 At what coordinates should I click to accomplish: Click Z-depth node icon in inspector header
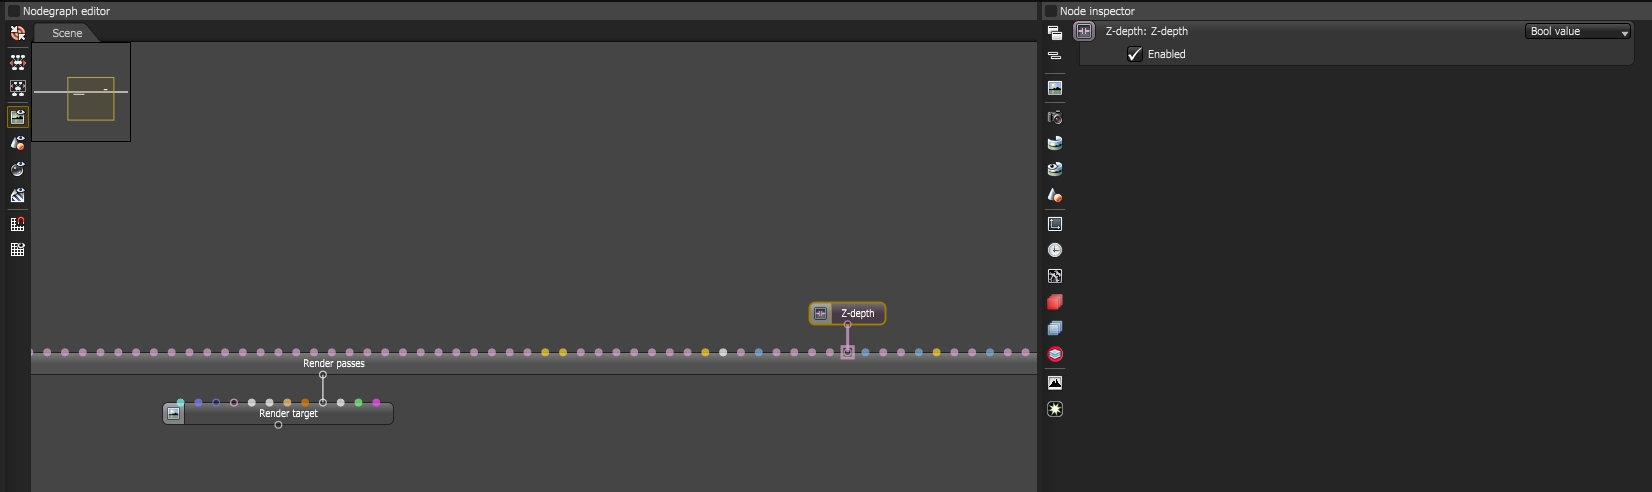tap(1084, 32)
